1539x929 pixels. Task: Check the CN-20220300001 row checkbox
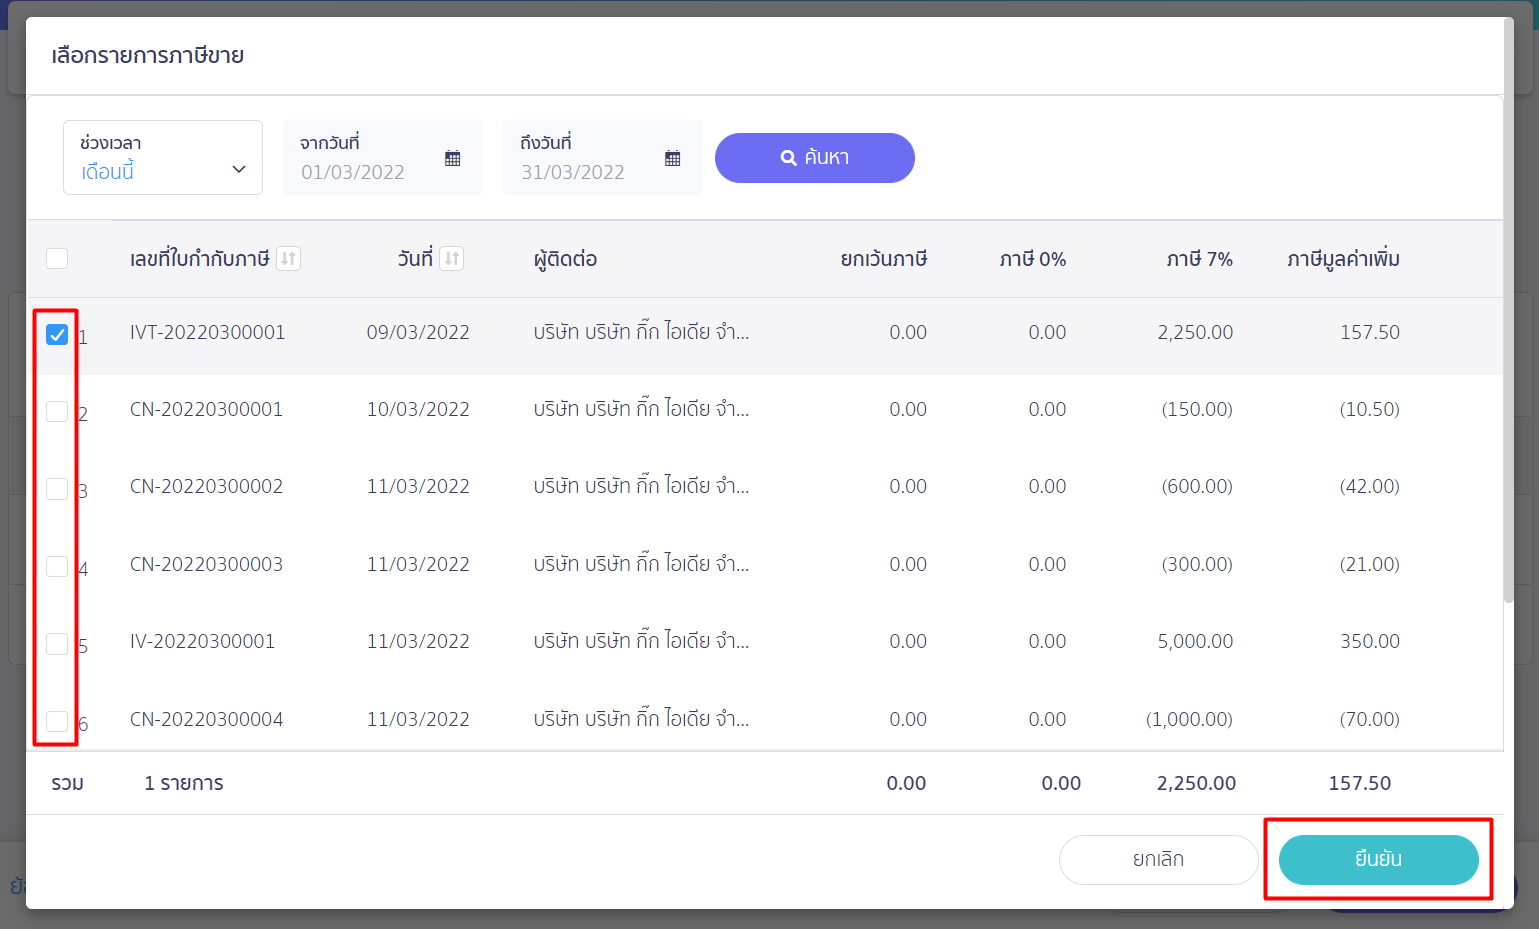coord(57,411)
